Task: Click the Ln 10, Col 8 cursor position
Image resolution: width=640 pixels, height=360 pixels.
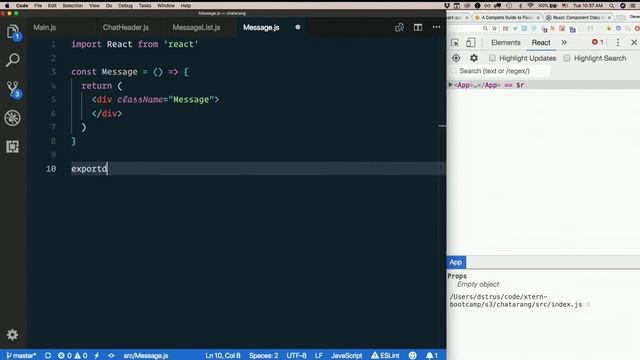Action: click(x=223, y=356)
